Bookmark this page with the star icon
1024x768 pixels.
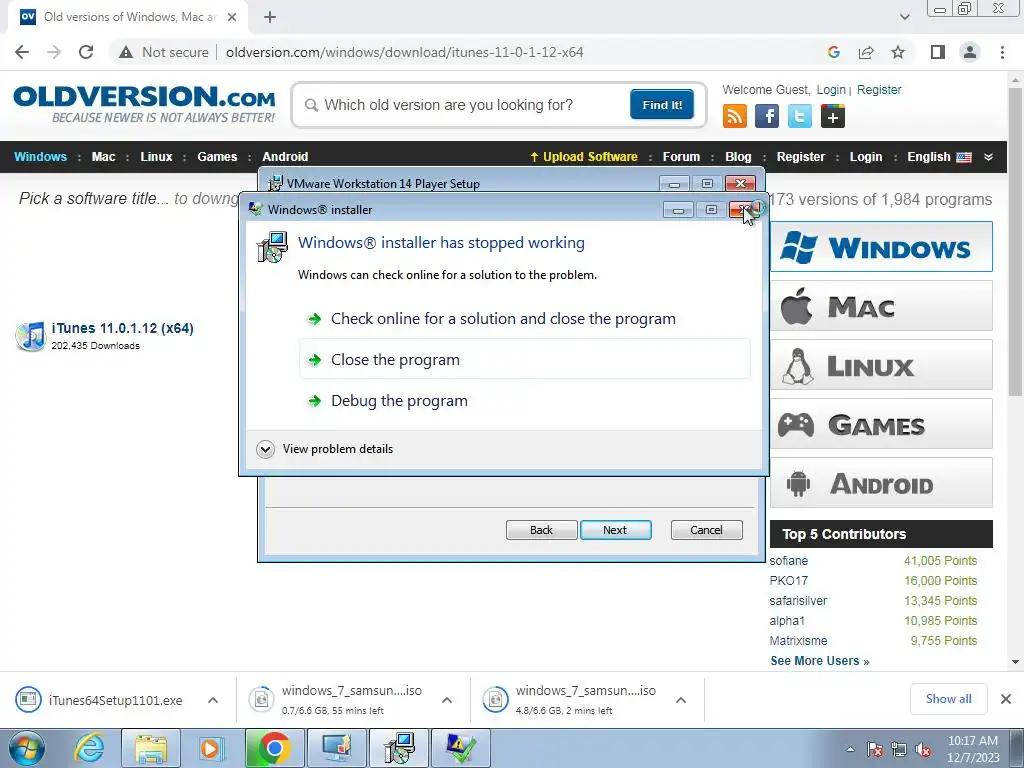pos(898,52)
